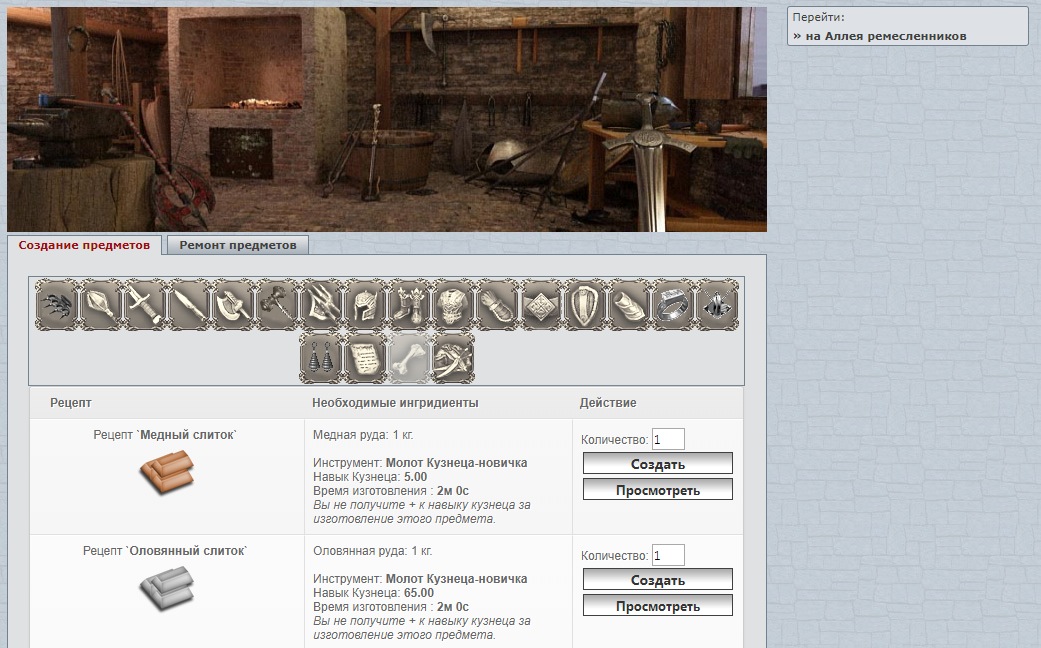Go to Аллея ремесленников link
1041x648 pixels.
point(880,36)
